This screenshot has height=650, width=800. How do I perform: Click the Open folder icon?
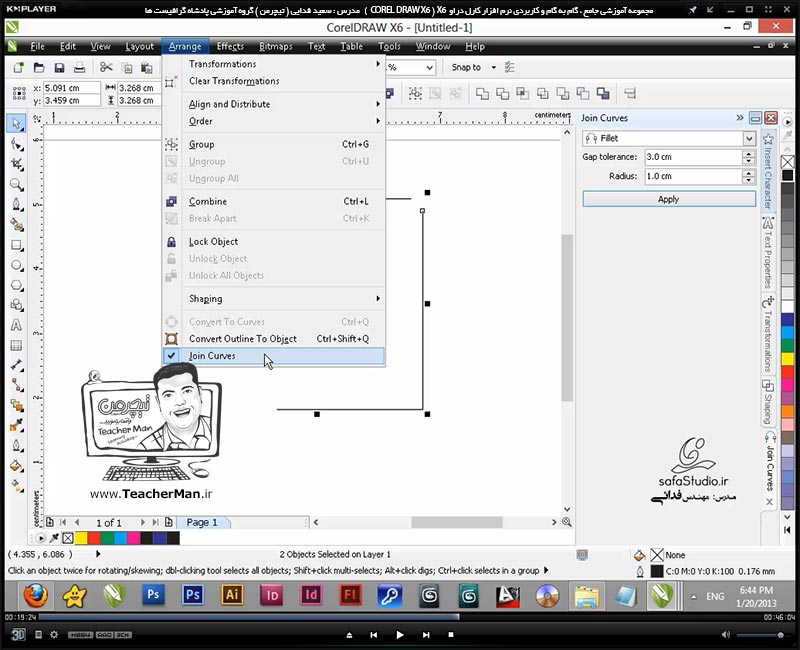click(x=39, y=67)
